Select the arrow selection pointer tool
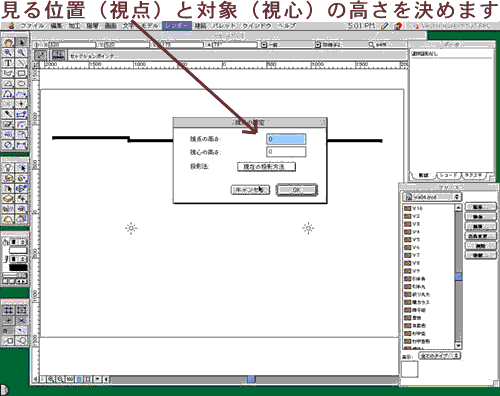The height and width of the screenshot is (396, 500). (21, 43)
